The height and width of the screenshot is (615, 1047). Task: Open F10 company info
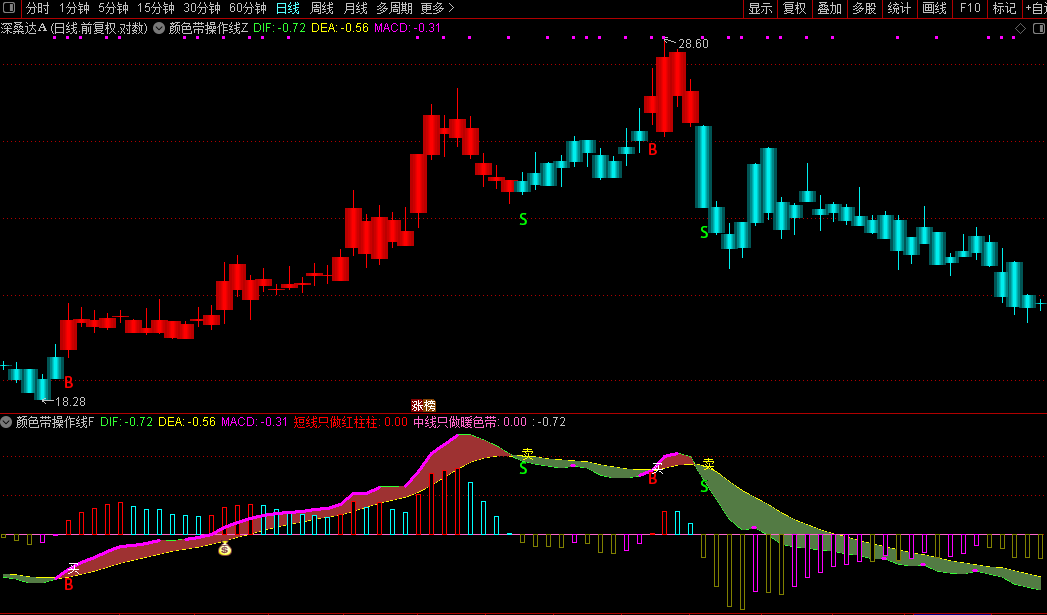click(x=970, y=8)
